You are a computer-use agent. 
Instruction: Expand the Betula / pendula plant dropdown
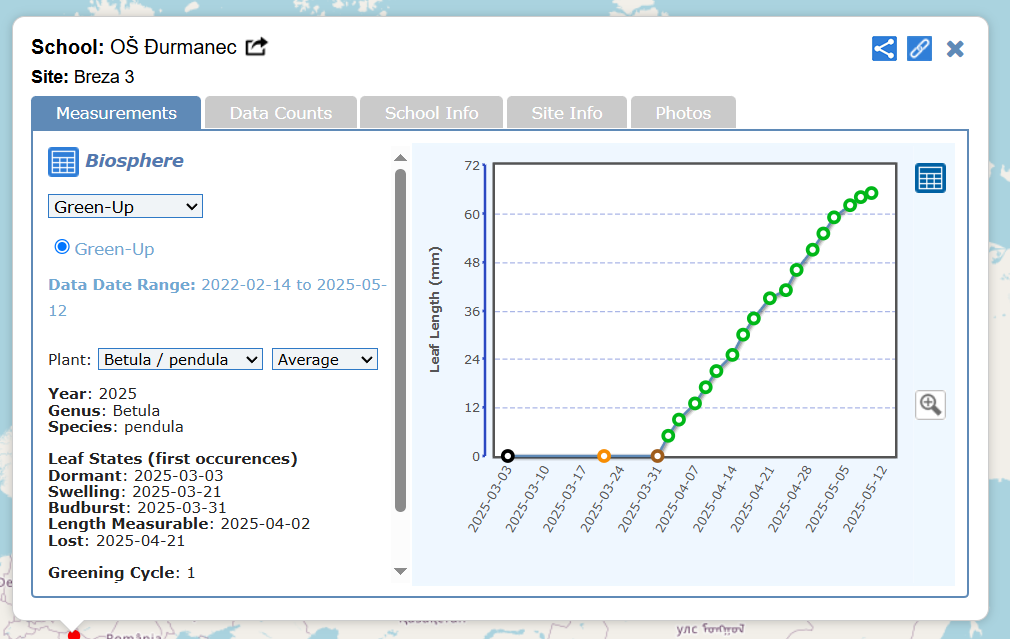[180, 359]
